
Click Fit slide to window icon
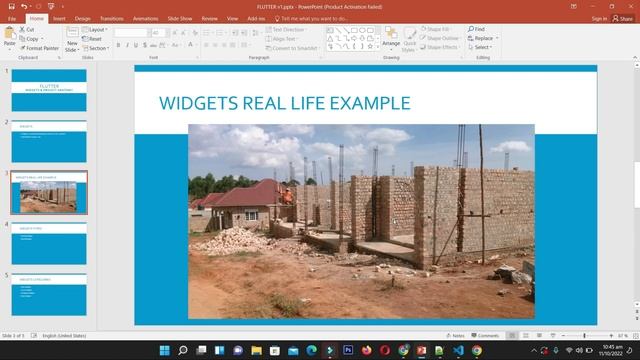click(636, 336)
